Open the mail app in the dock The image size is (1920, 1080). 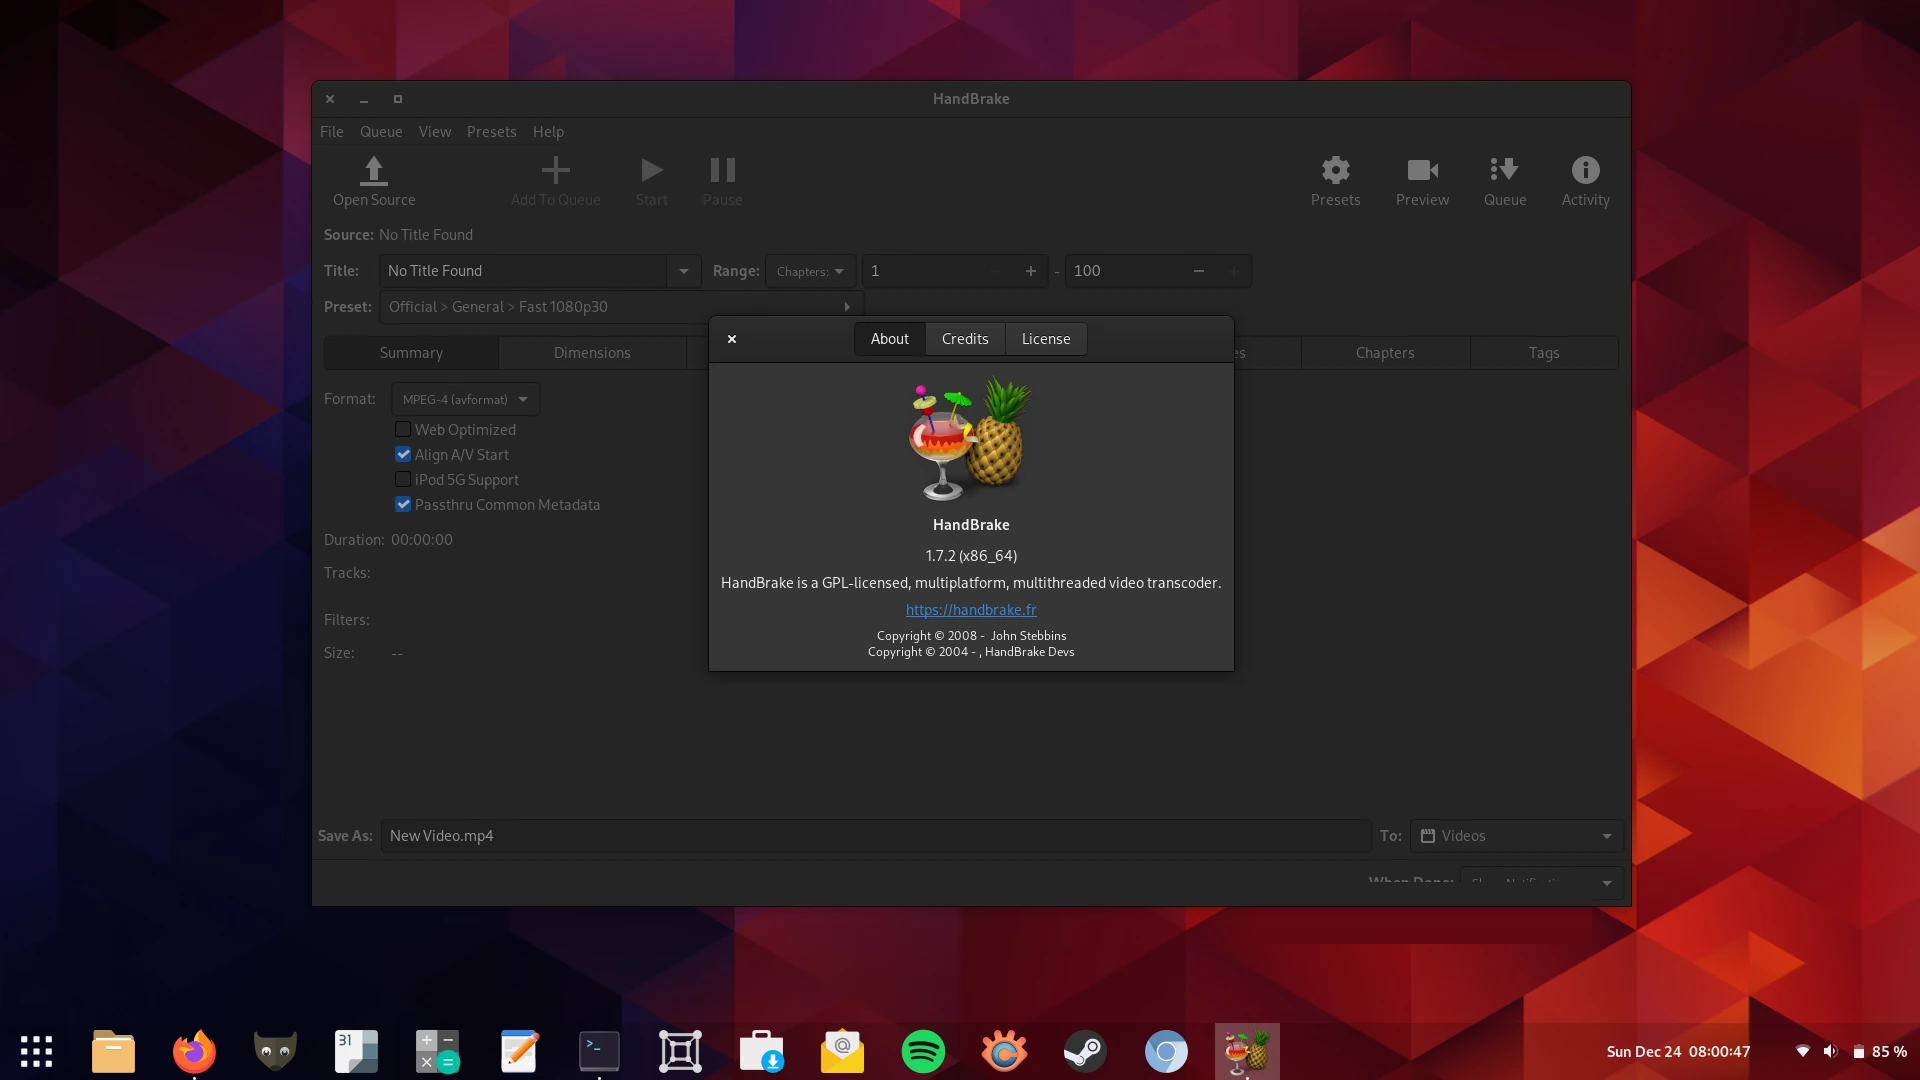842,1051
